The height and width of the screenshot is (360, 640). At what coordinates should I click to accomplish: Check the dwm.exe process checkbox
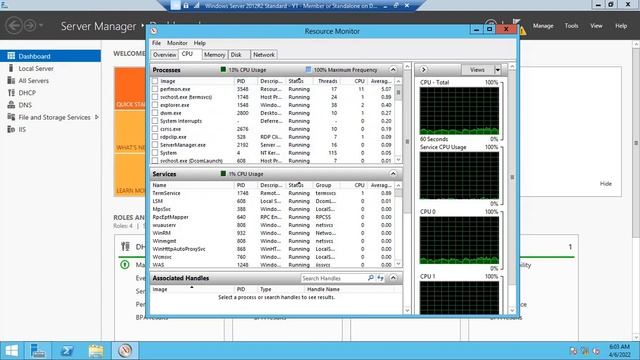[x=155, y=113]
